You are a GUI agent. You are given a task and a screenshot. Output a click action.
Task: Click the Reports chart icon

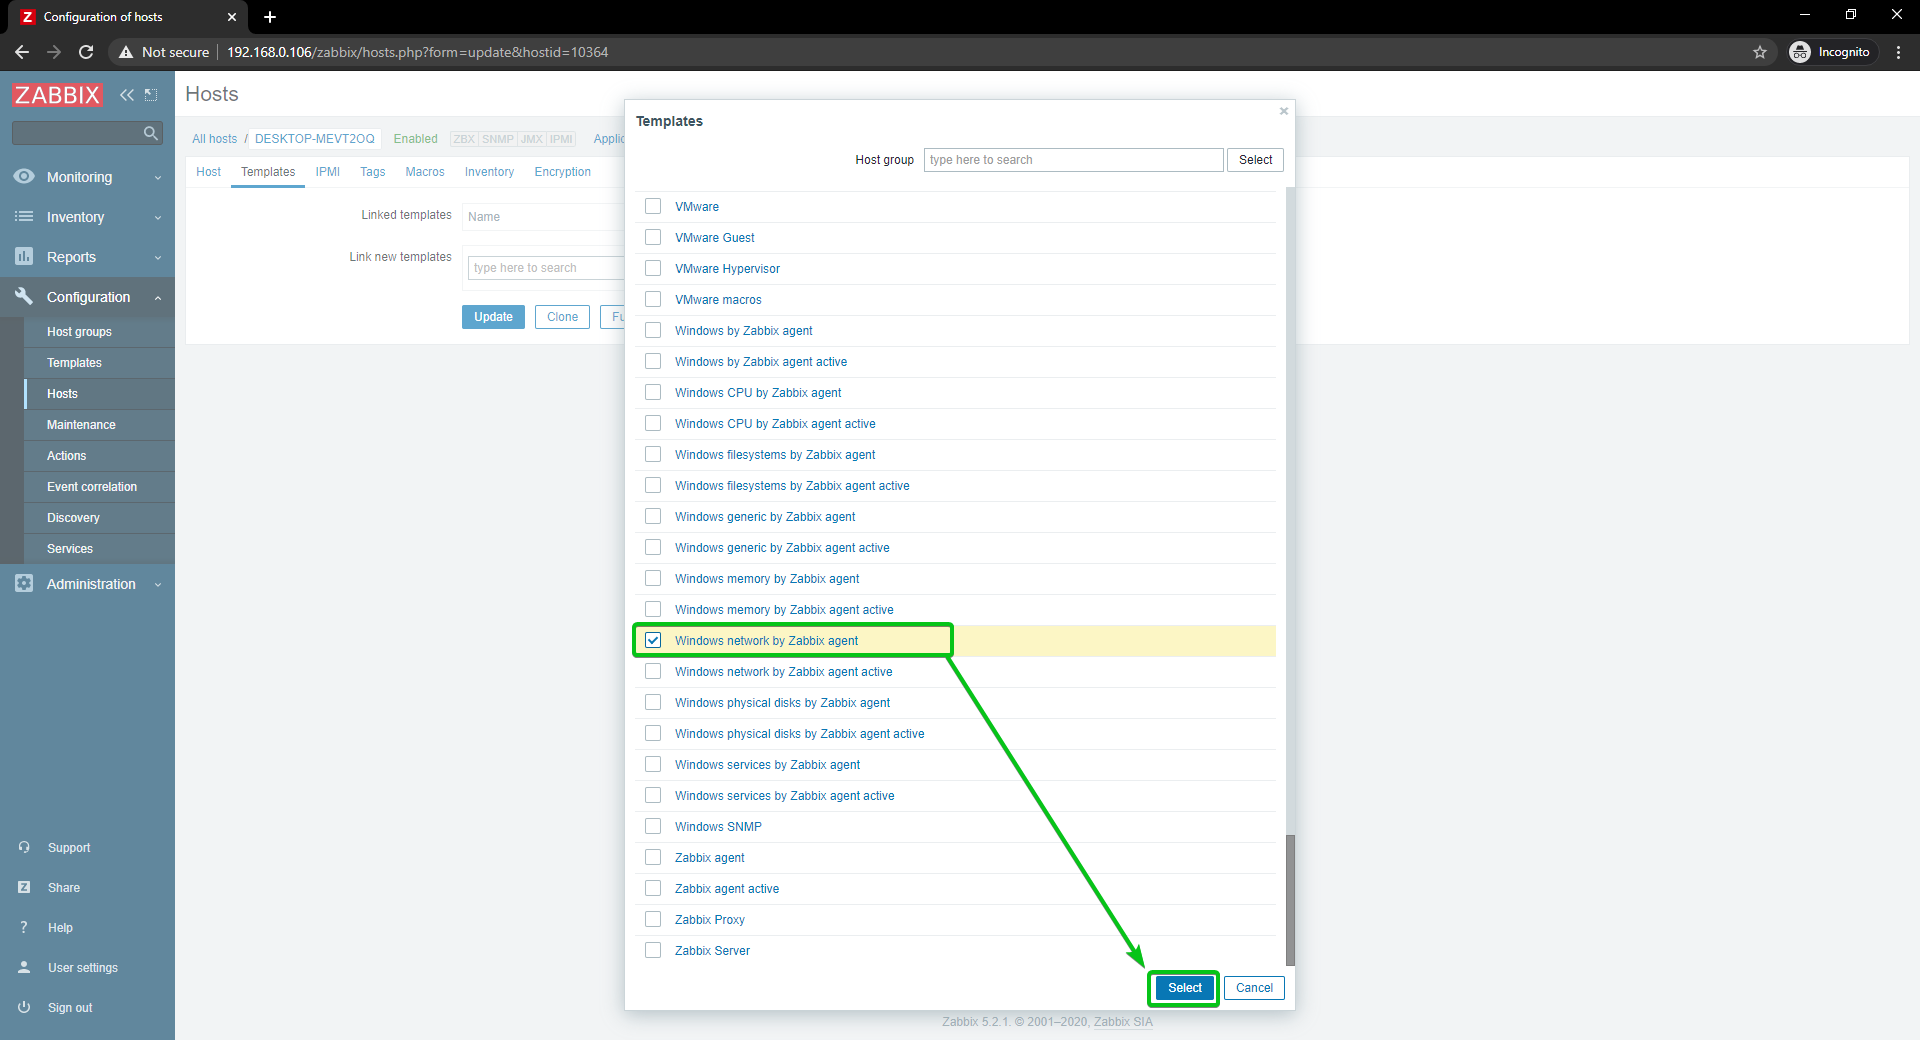click(x=24, y=257)
